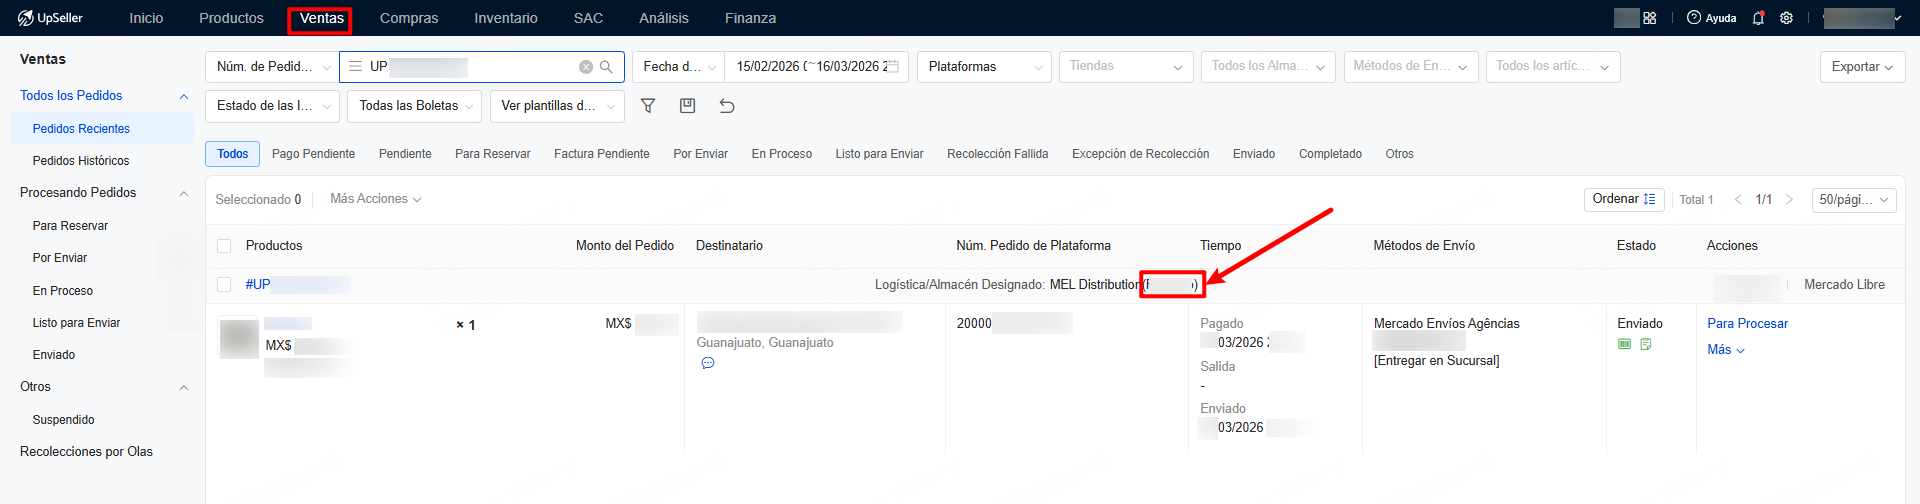Click the buyer message chat icon

708,363
